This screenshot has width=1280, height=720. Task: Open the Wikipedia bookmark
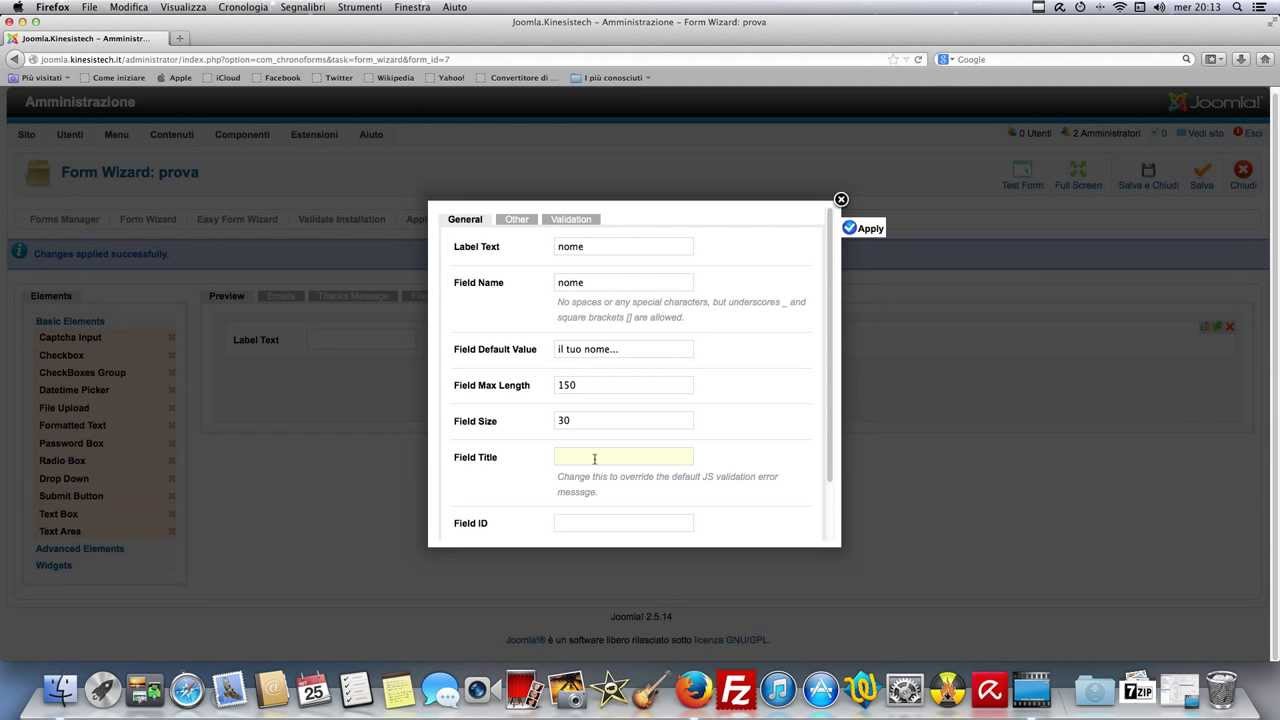(x=389, y=77)
